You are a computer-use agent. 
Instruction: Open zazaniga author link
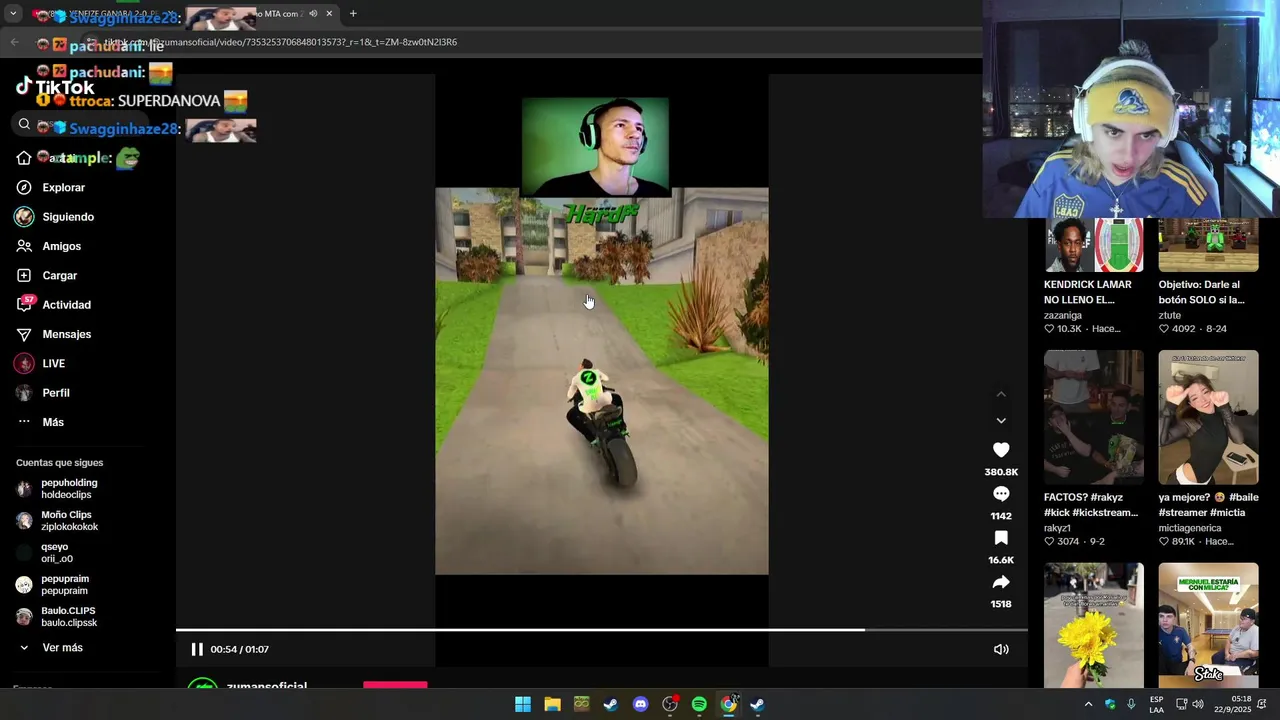point(1063,315)
